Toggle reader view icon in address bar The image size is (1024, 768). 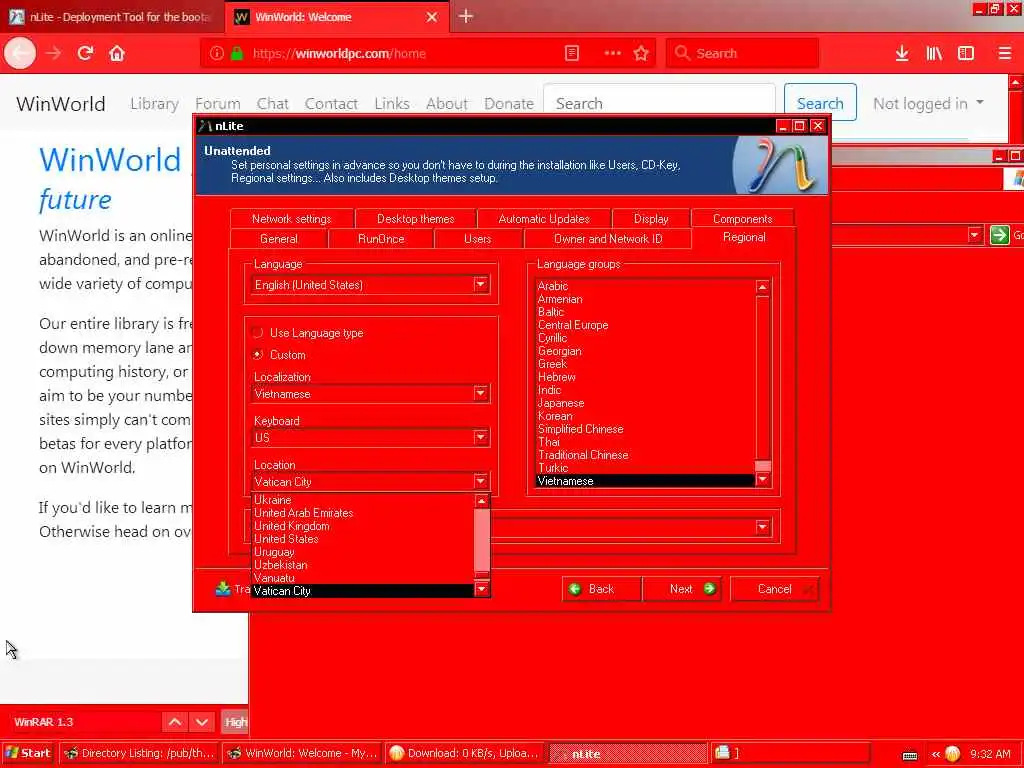pyautogui.click(x=571, y=53)
